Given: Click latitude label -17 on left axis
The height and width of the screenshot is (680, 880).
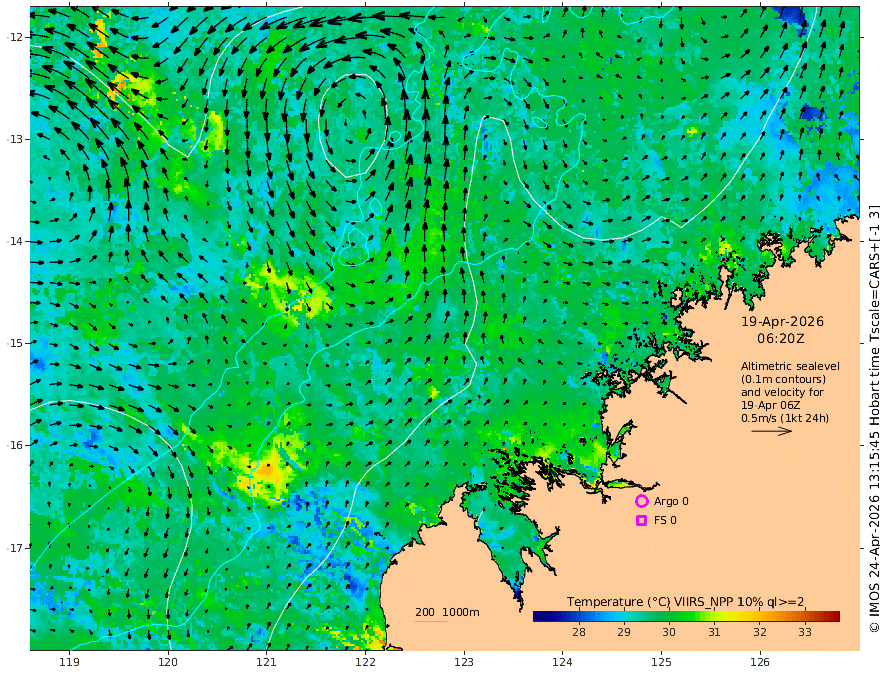Looking at the screenshot, I should (15, 548).
